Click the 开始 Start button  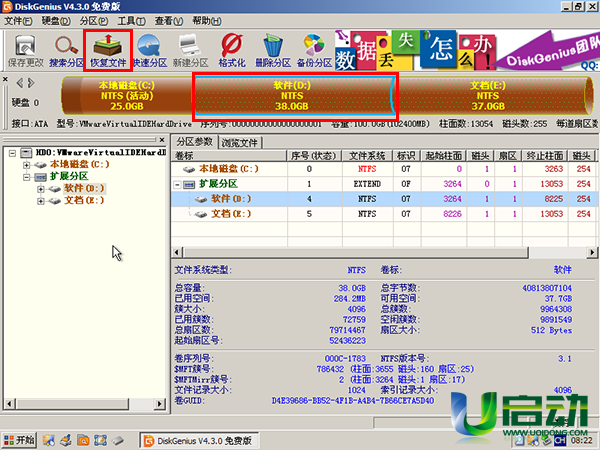pos(19,440)
